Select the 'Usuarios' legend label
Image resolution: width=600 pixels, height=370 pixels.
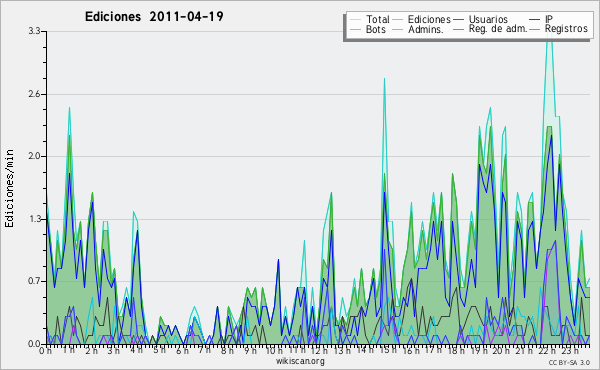pyautogui.click(x=488, y=19)
